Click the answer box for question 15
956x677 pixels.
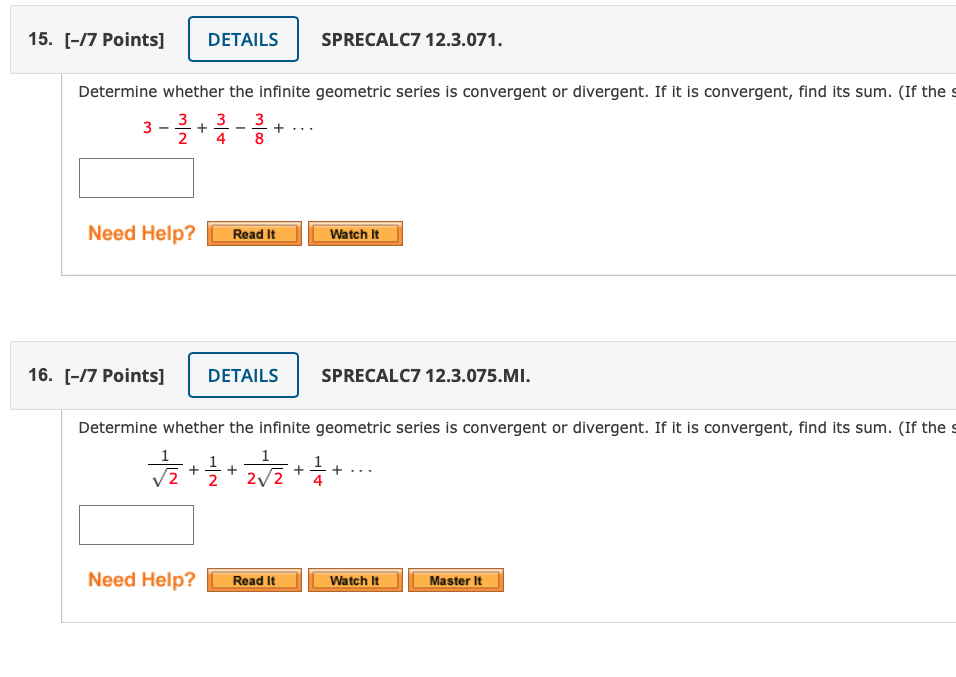pyautogui.click(x=136, y=177)
